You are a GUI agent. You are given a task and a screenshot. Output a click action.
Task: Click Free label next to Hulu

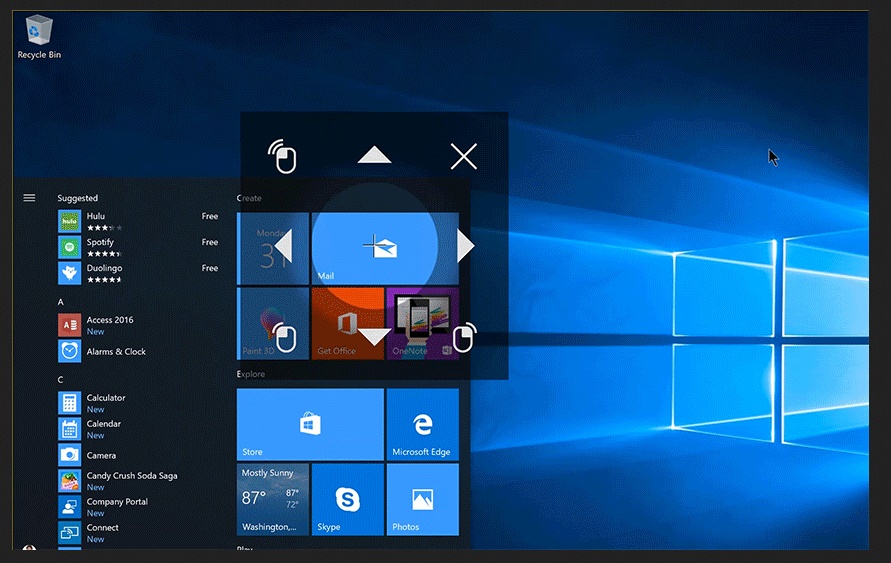pyautogui.click(x=210, y=216)
